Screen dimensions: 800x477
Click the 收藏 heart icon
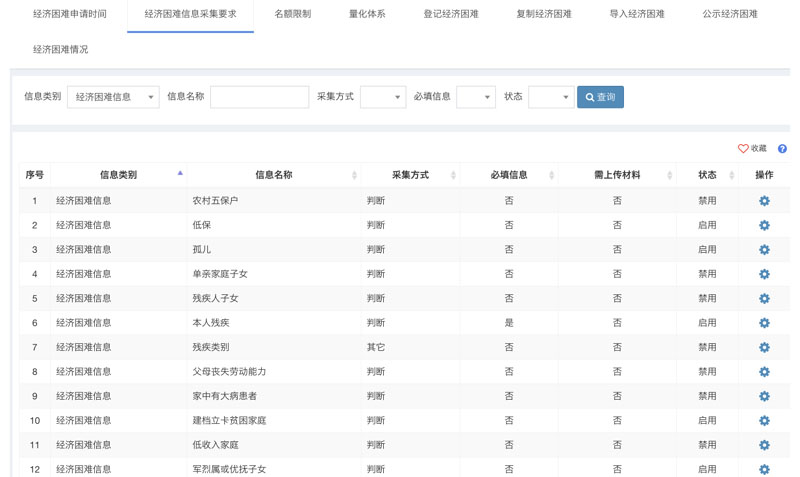coord(744,149)
